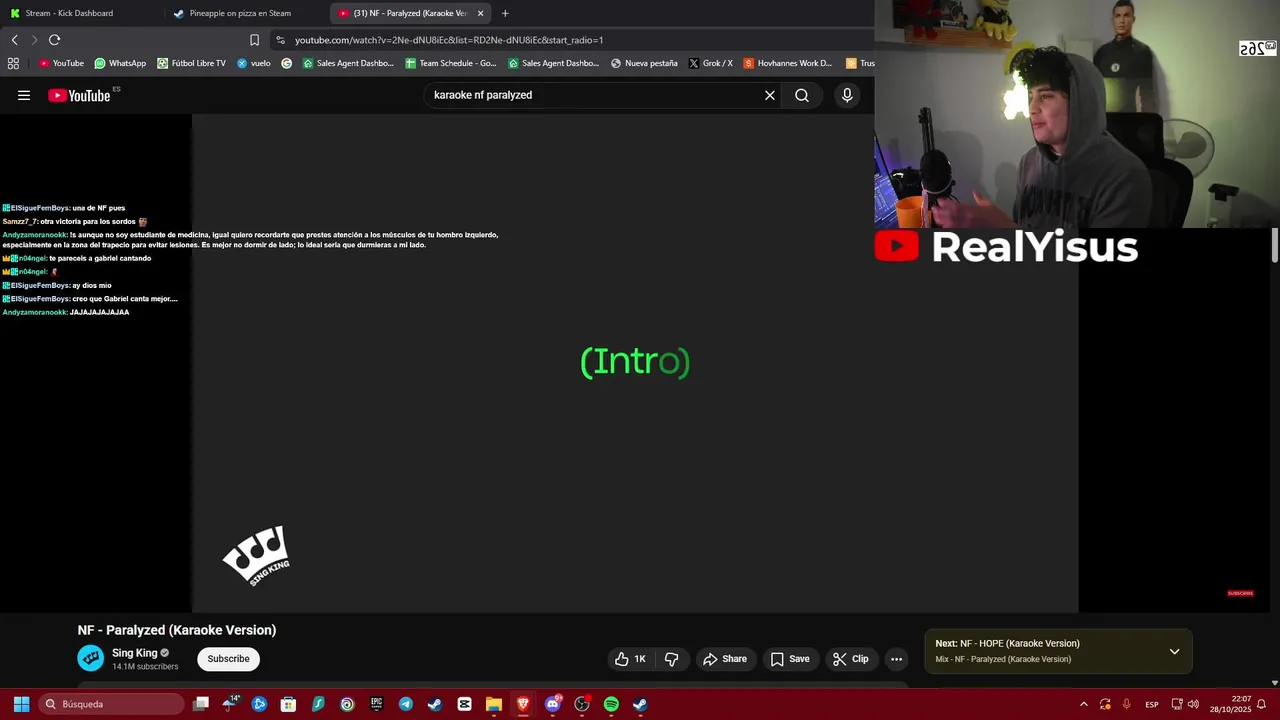This screenshot has height=720, width=1280.
Task: Open the WhatsApp bookmark
Action: (120, 63)
